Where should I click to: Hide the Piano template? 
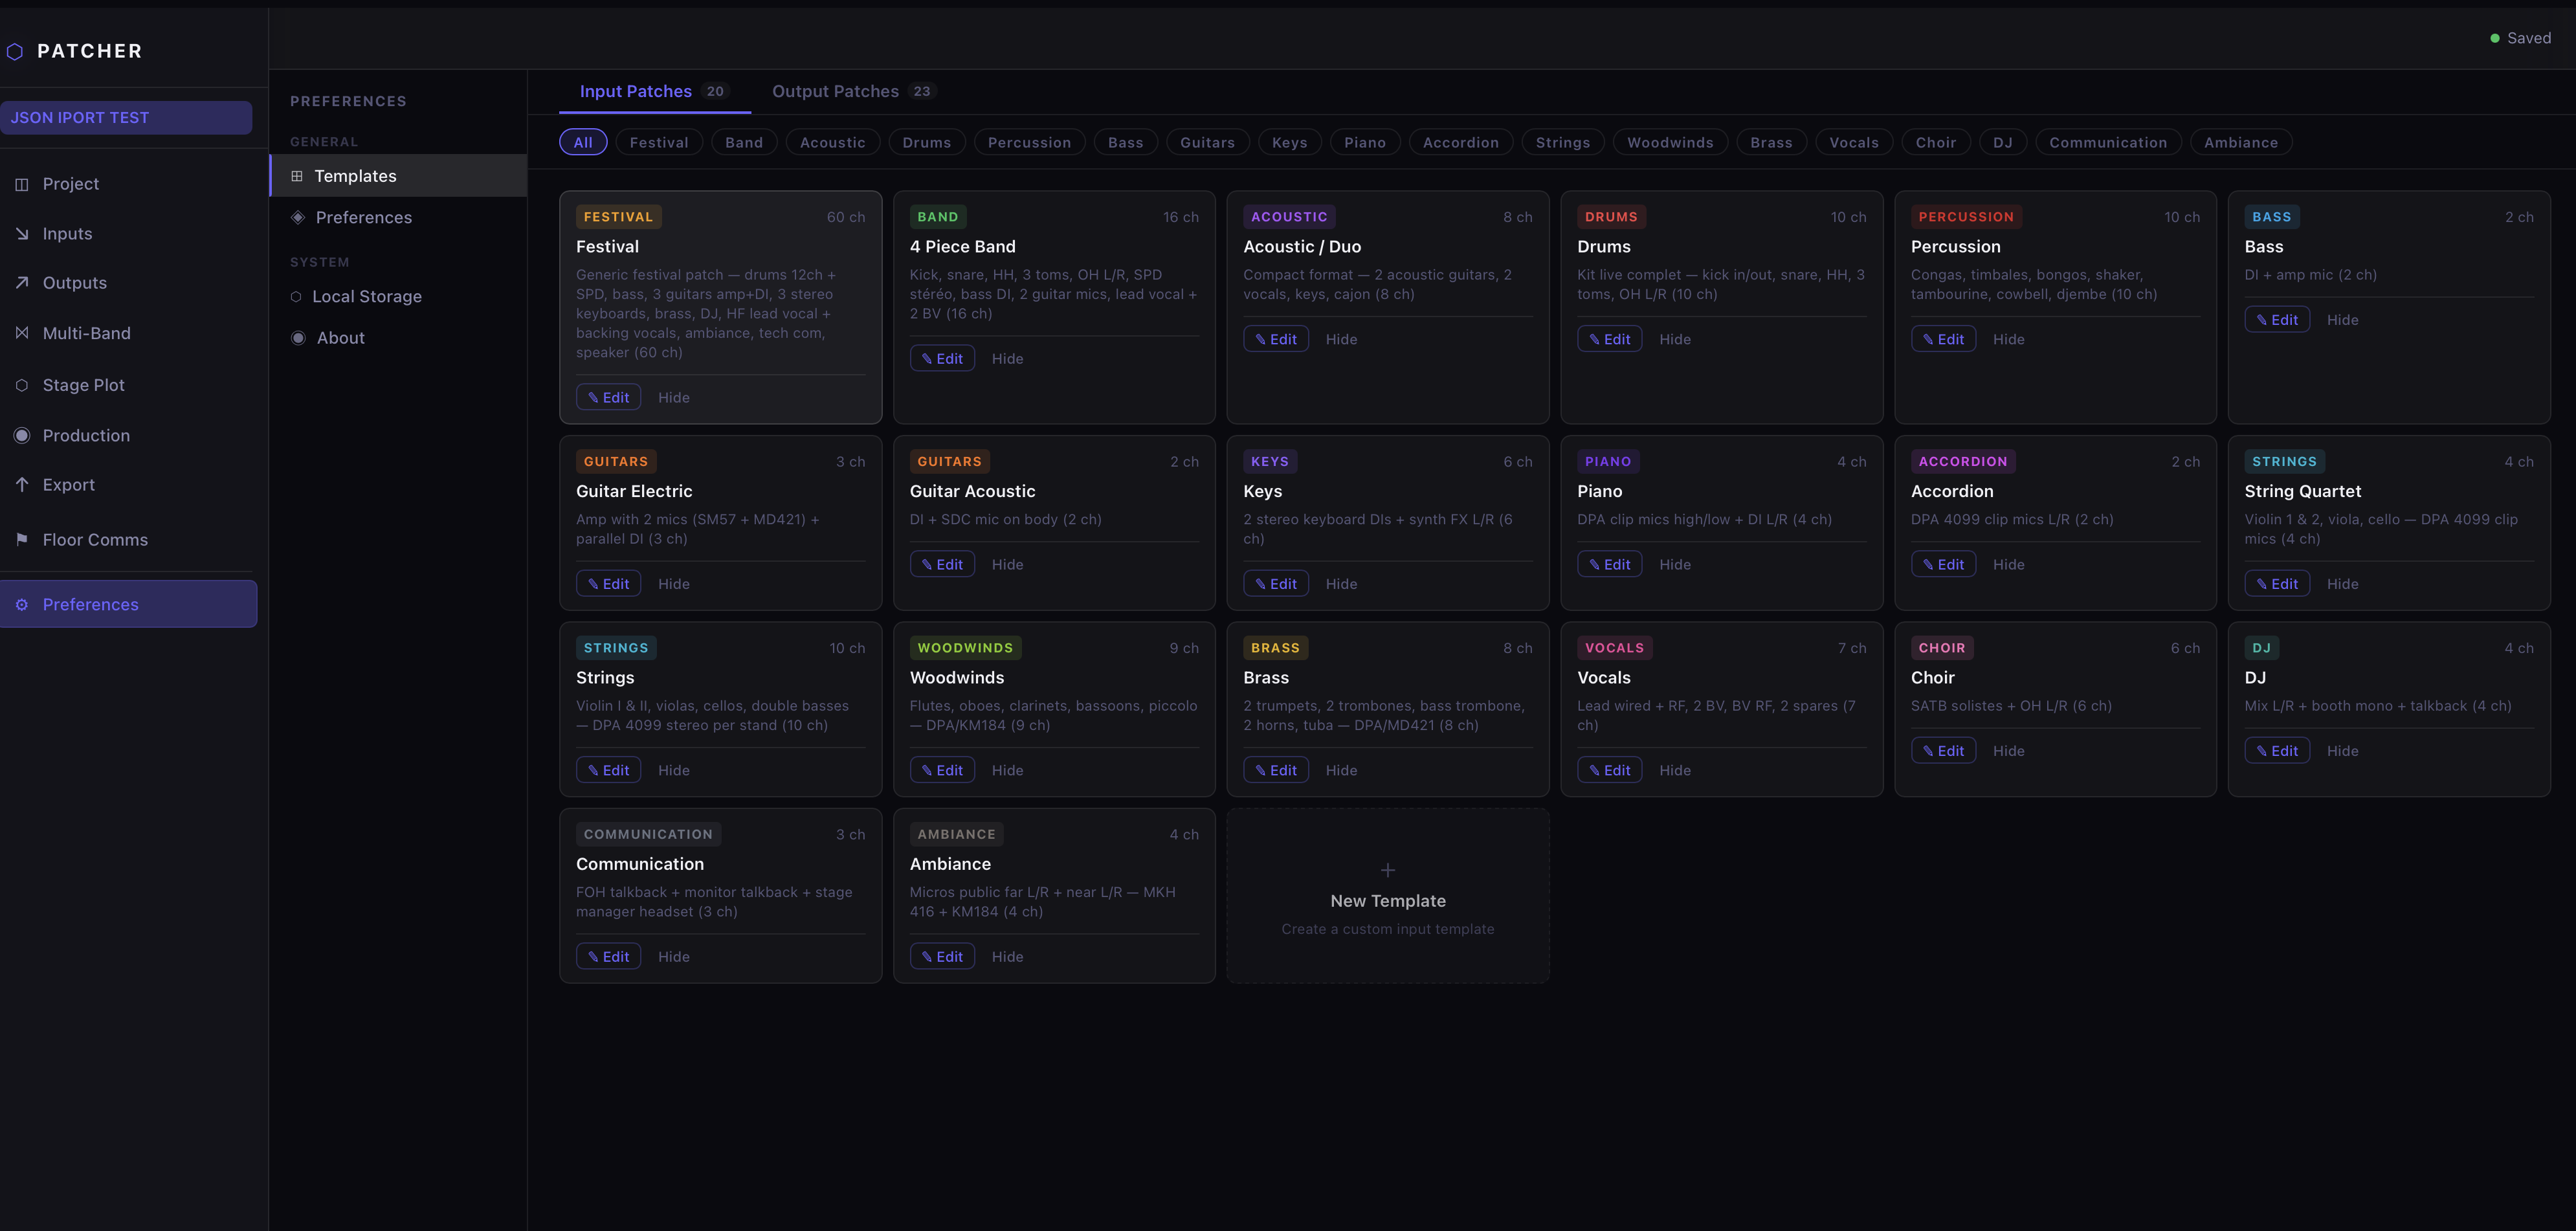coord(1675,564)
